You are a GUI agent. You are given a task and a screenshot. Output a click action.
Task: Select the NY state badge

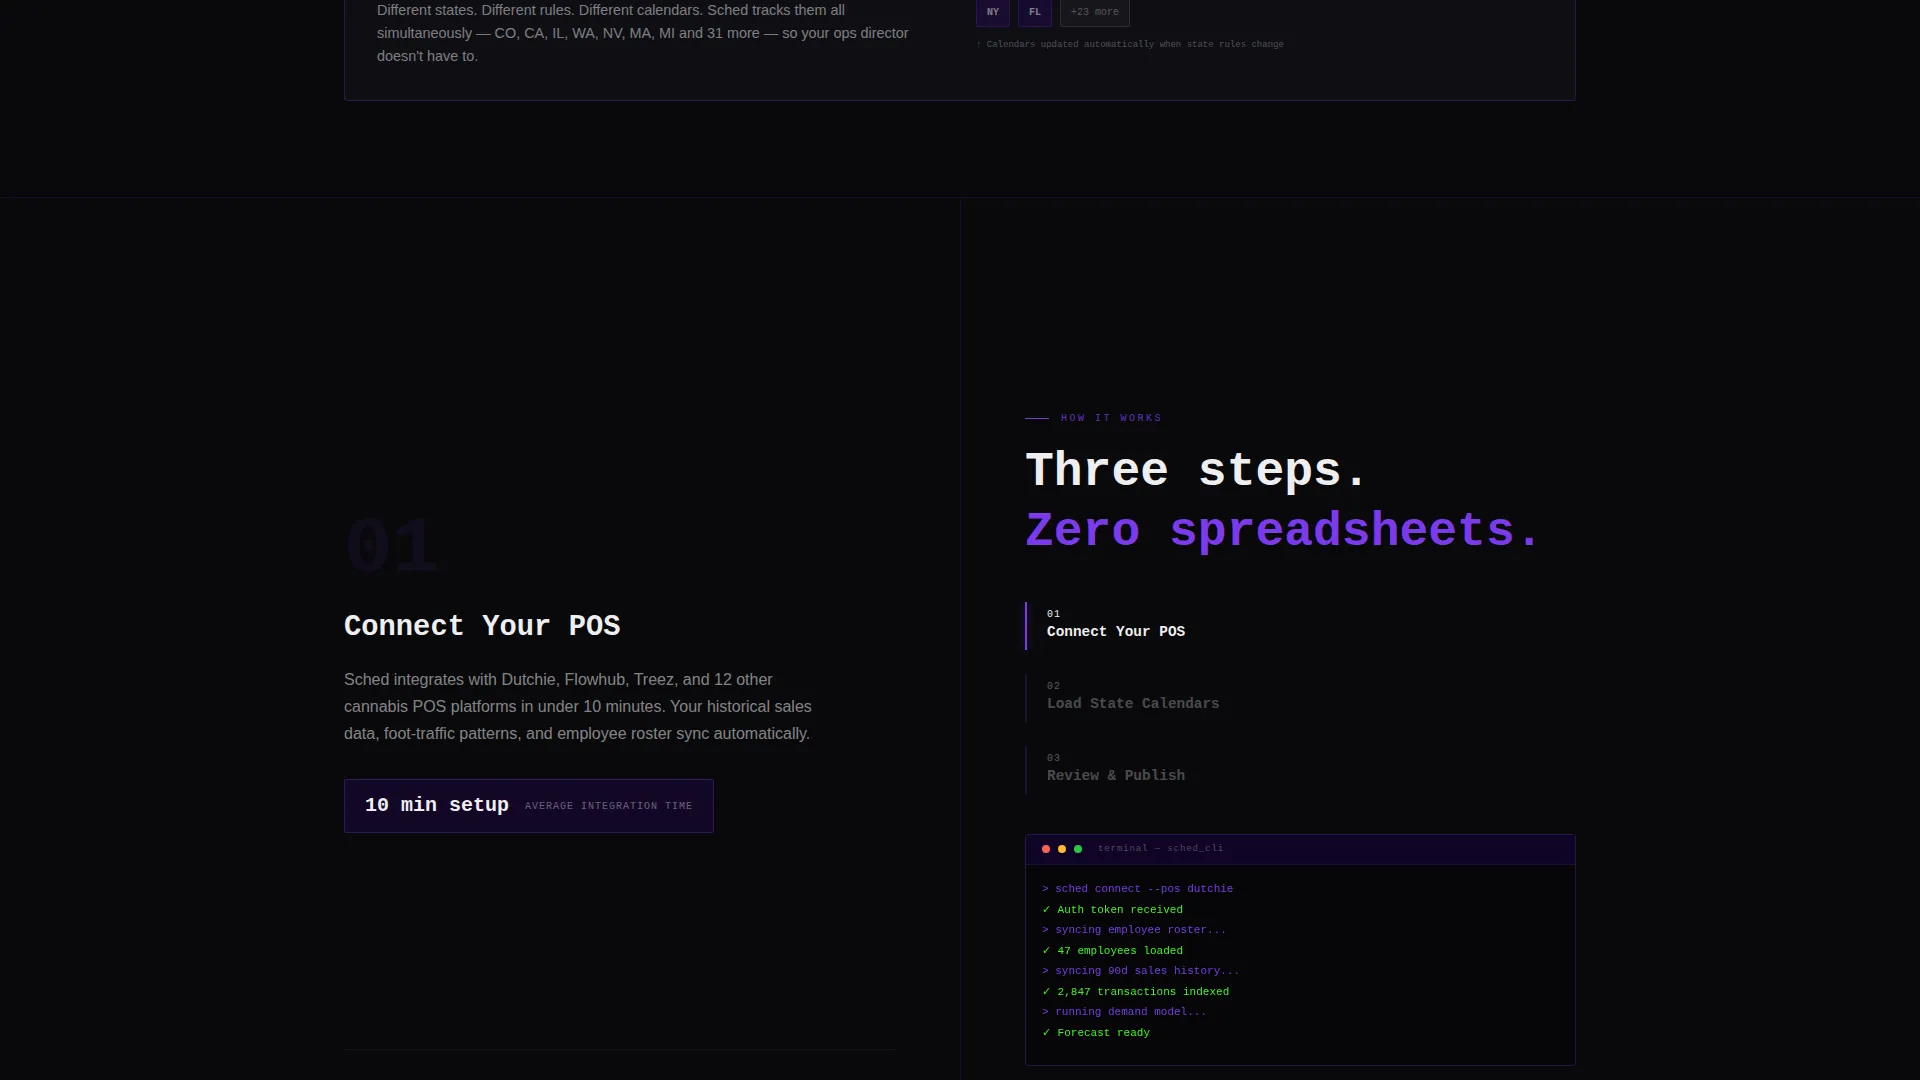click(x=992, y=12)
